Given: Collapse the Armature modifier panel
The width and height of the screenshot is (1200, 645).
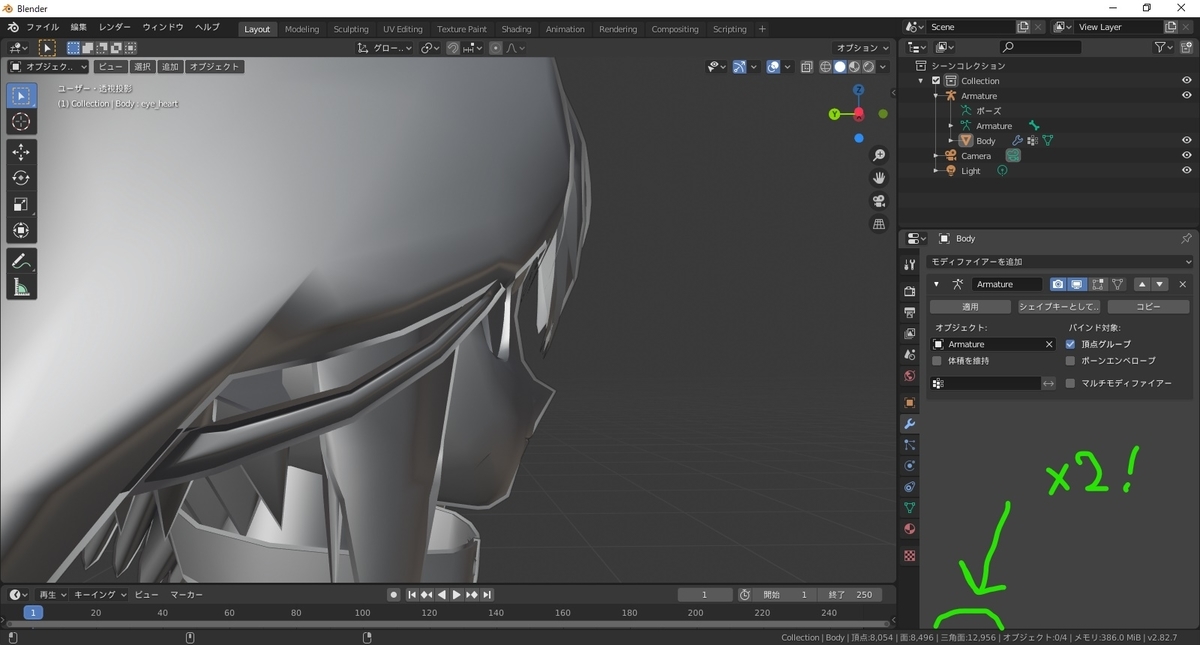Looking at the screenshot, I should click(x=937, y=285).
